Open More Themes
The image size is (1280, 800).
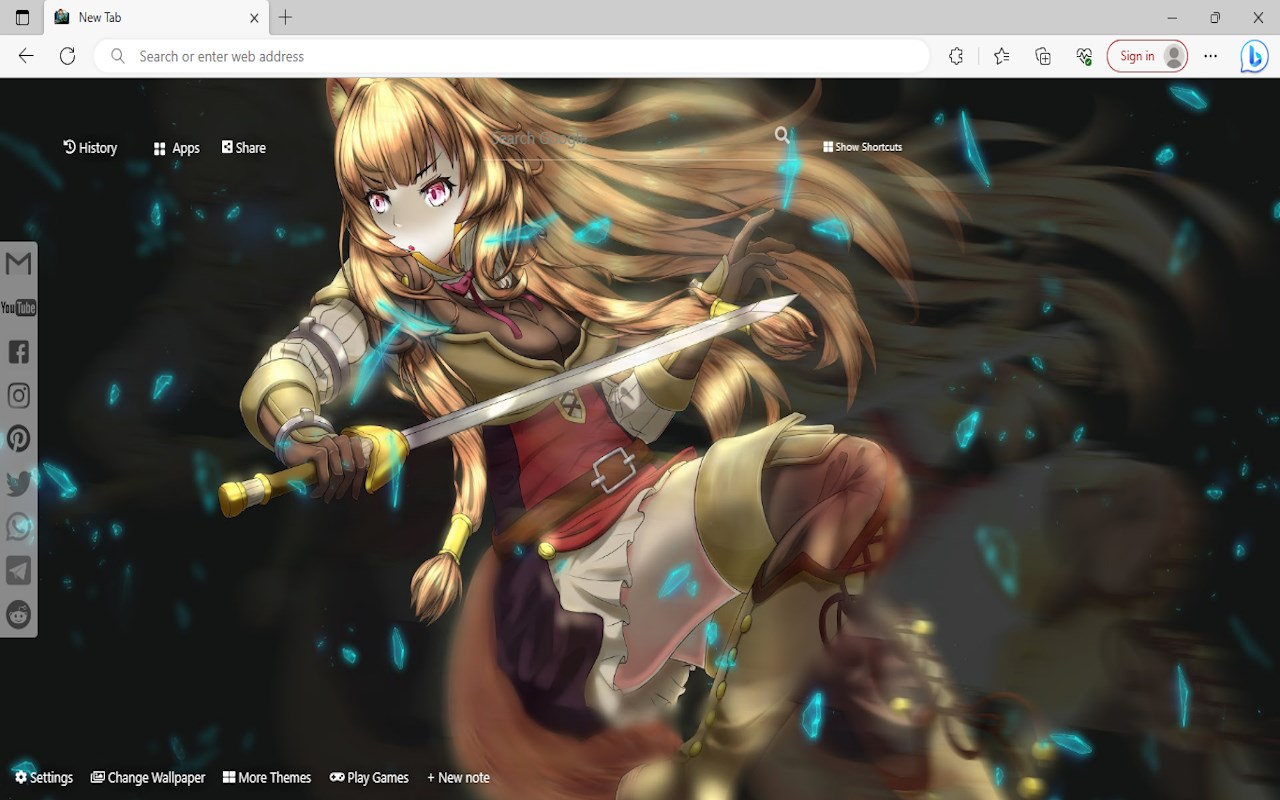267,777
